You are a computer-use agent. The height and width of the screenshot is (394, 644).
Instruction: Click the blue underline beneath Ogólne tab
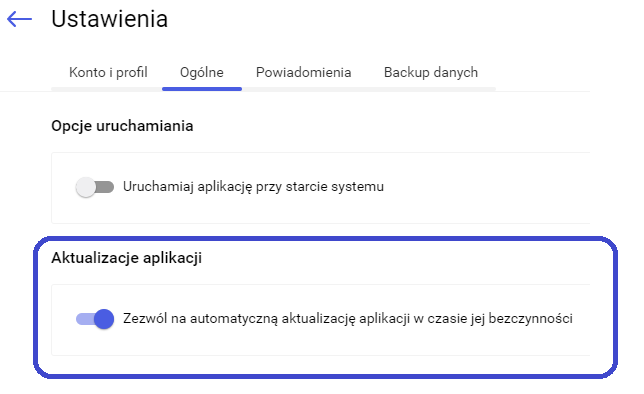tap(202, 89)
